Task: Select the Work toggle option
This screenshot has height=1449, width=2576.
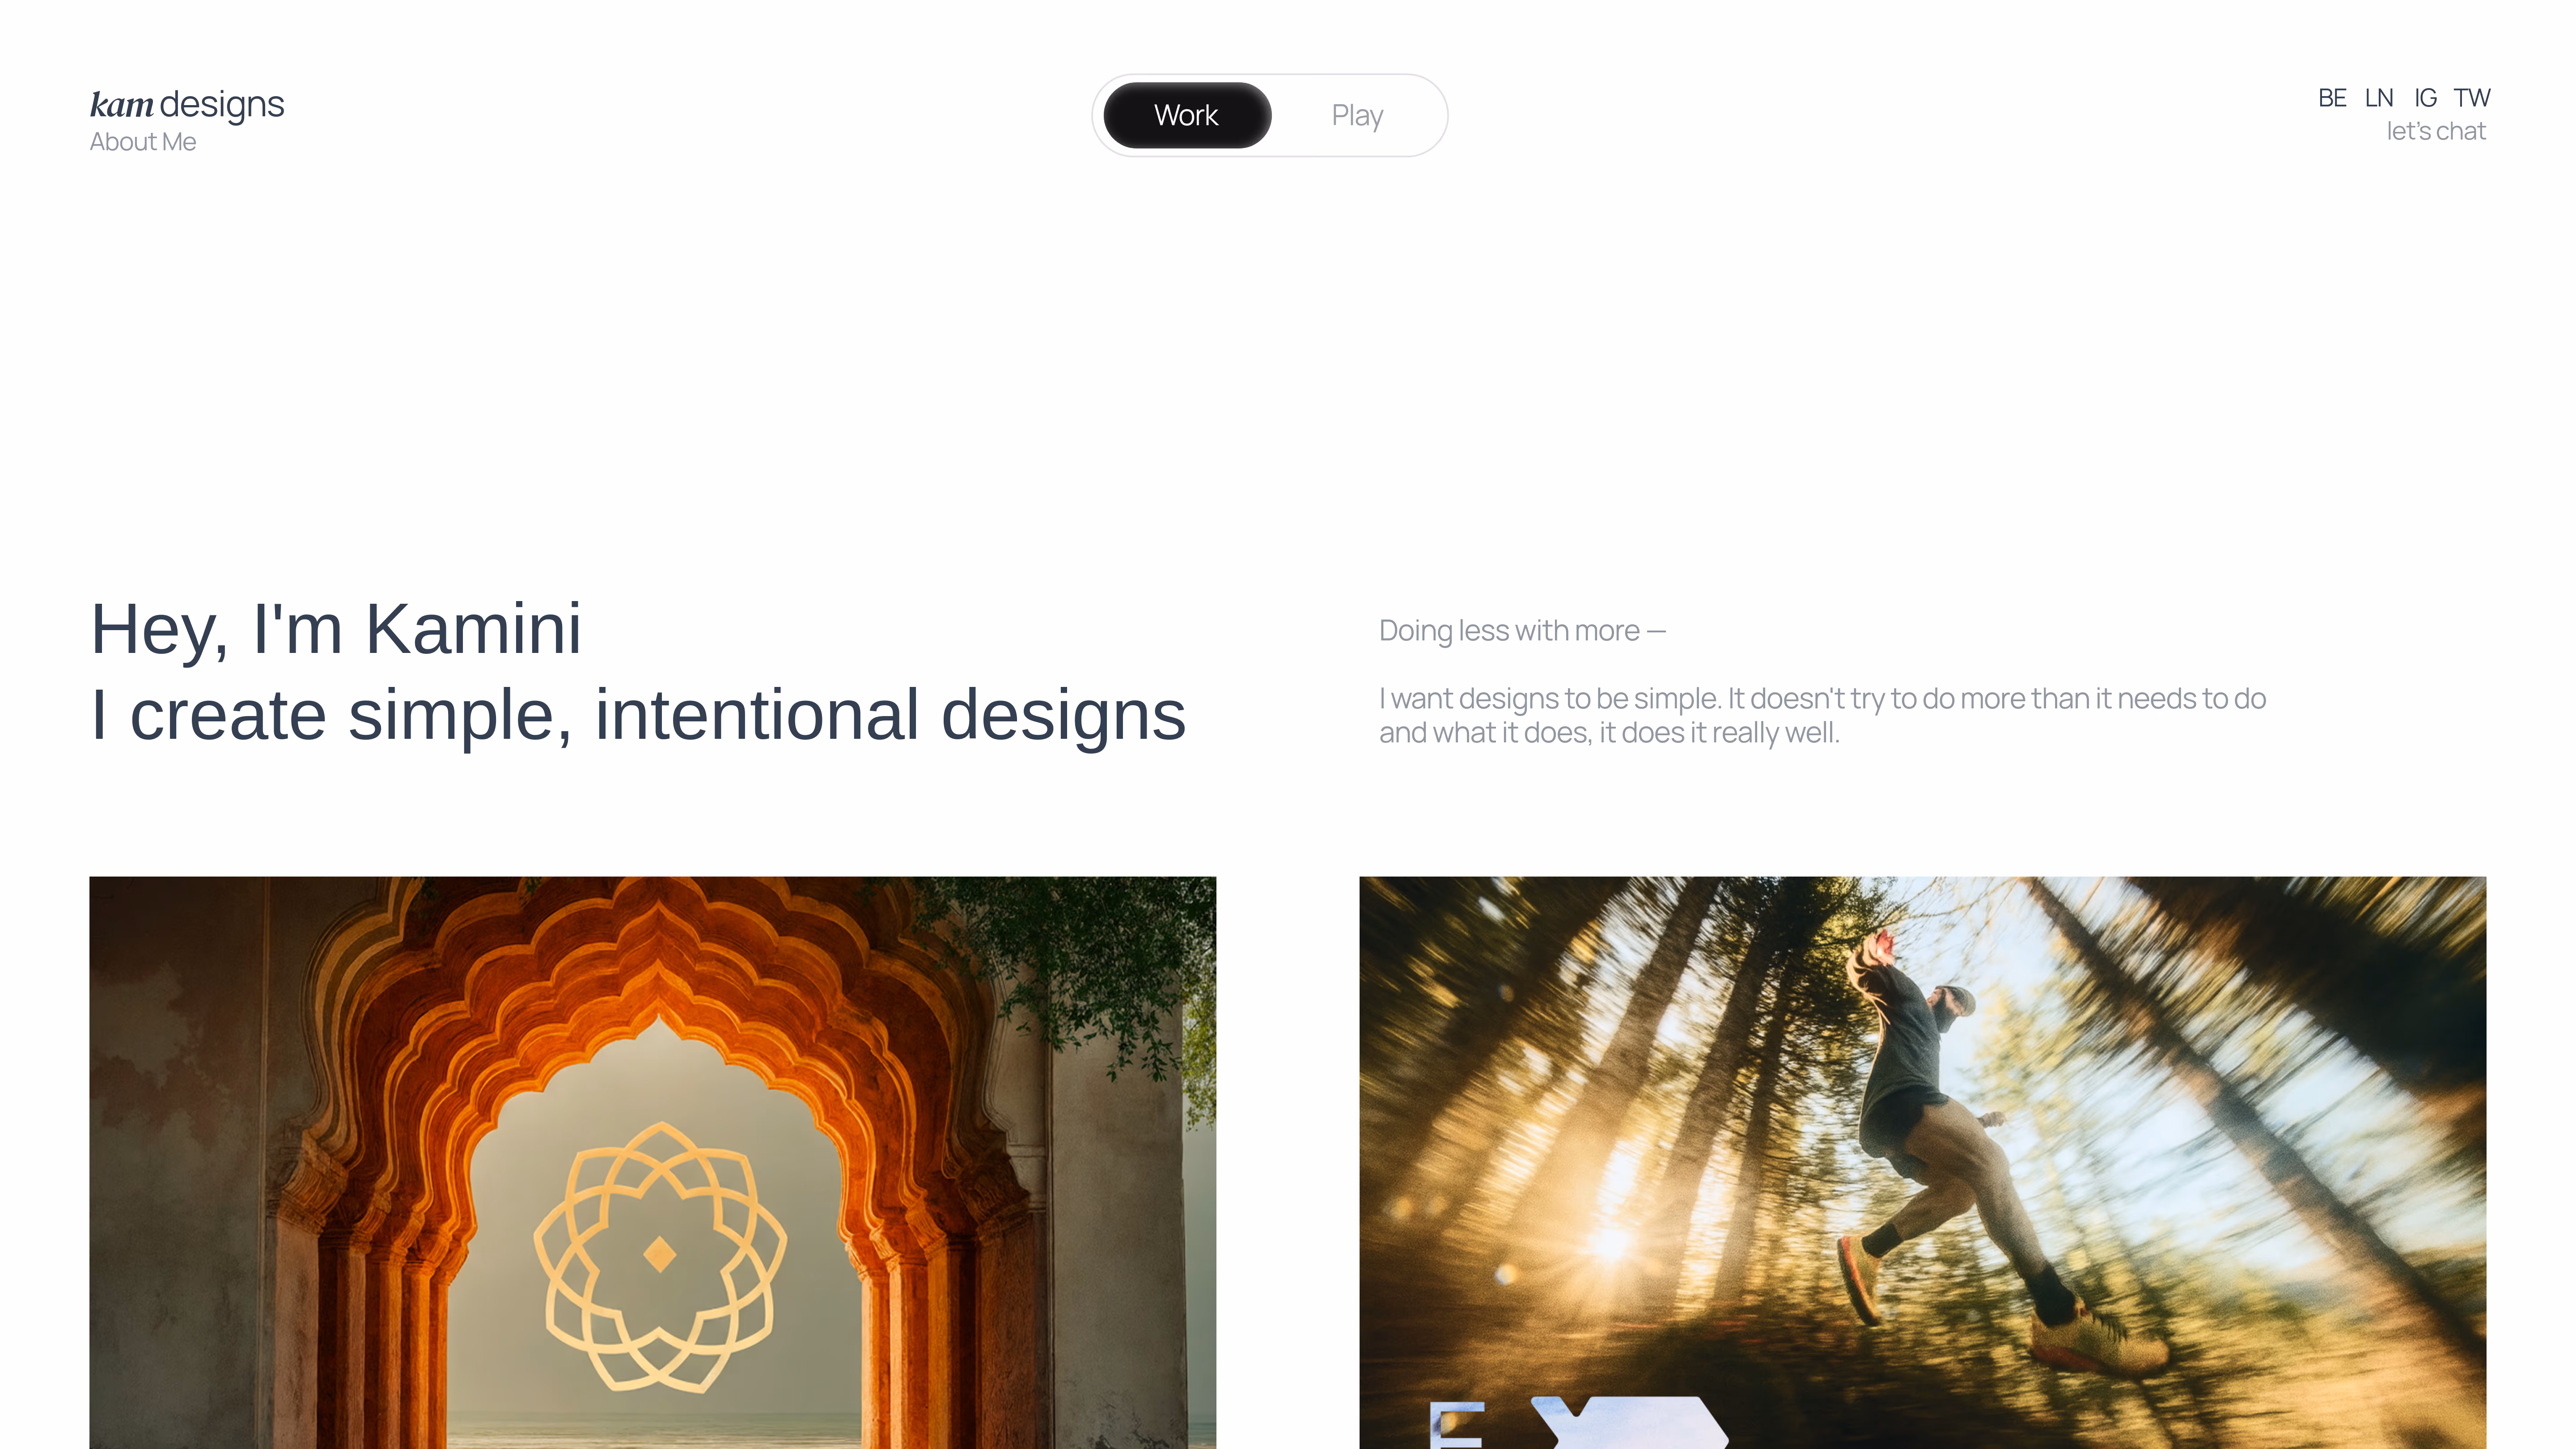Action: click(x=1187, y=115)
